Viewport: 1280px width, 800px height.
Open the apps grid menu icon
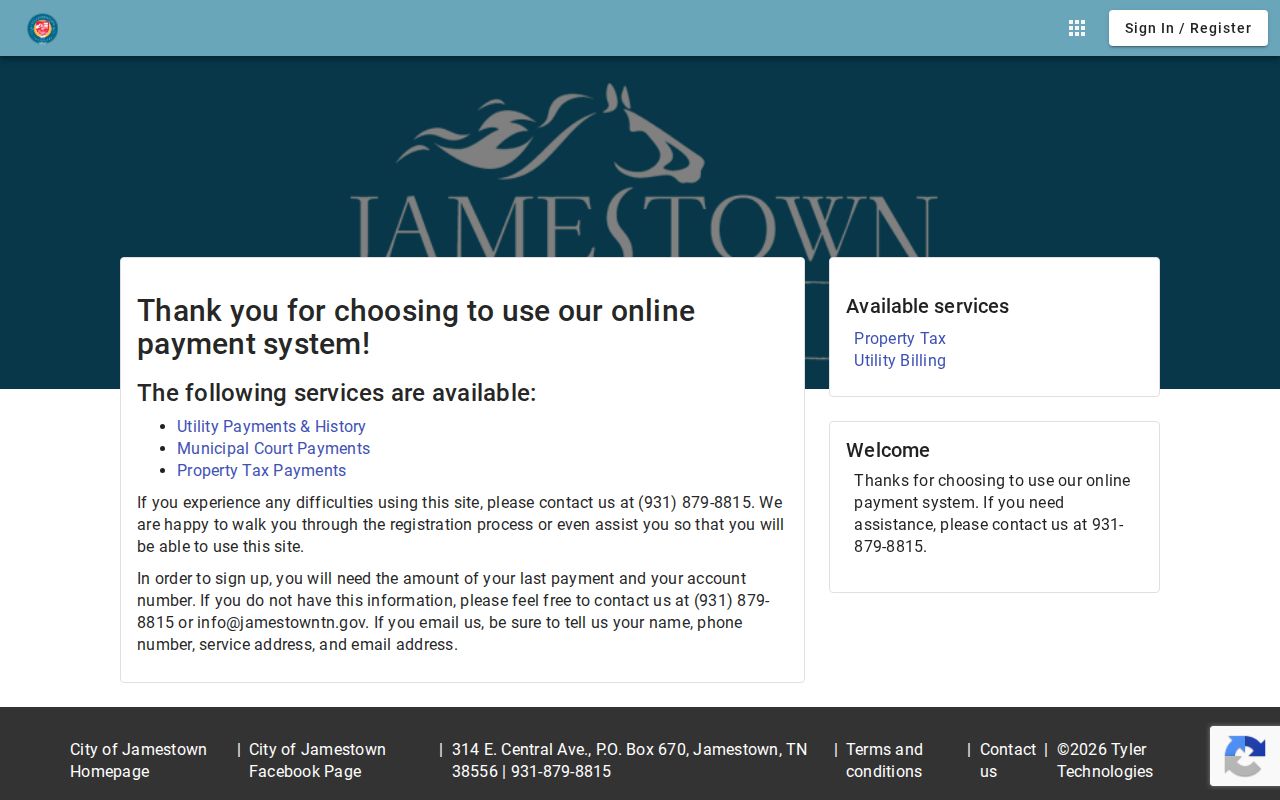(x=1077, y=28)
